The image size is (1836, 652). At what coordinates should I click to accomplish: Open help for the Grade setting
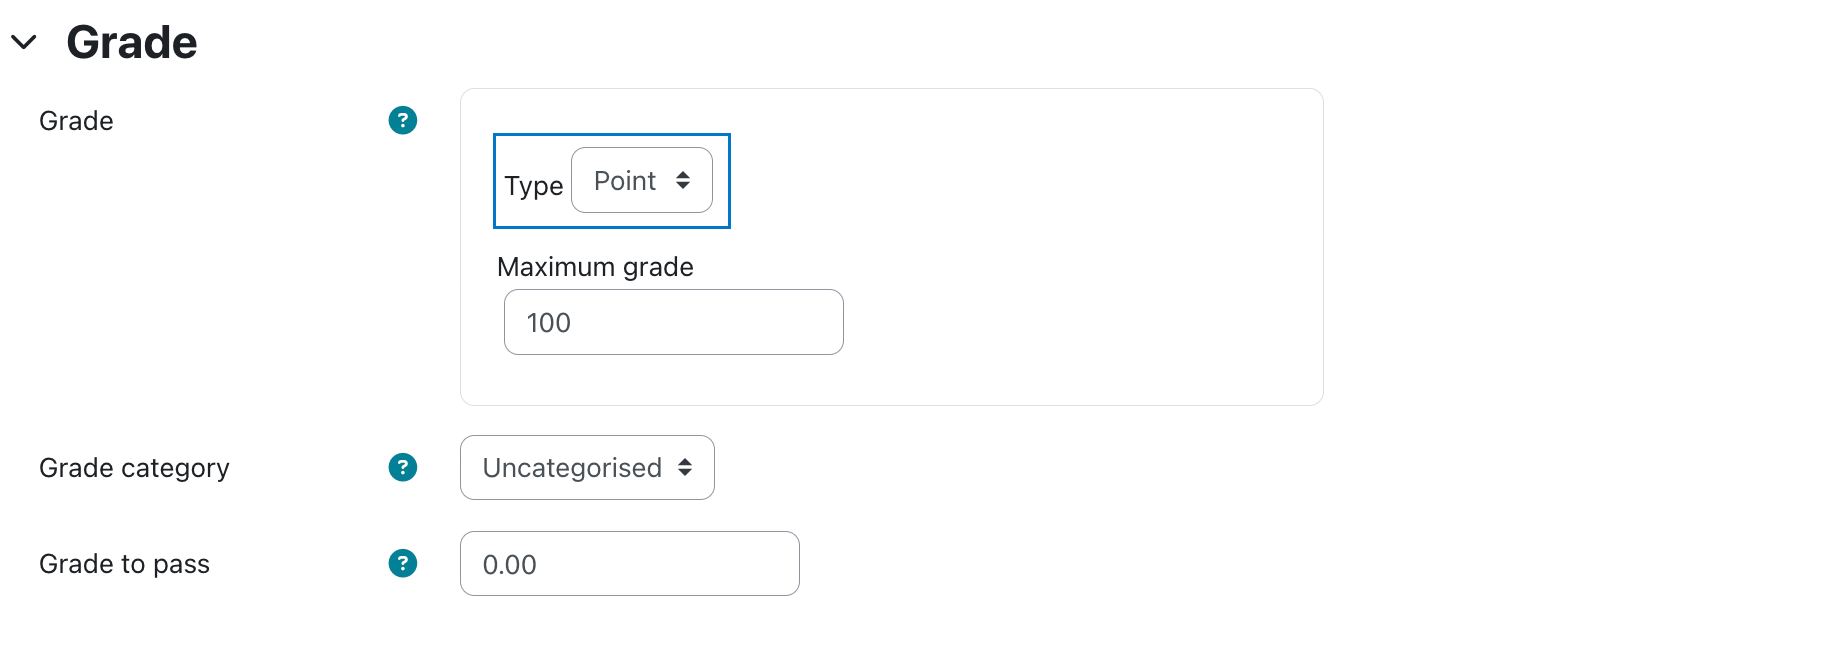tap(403, 121)
